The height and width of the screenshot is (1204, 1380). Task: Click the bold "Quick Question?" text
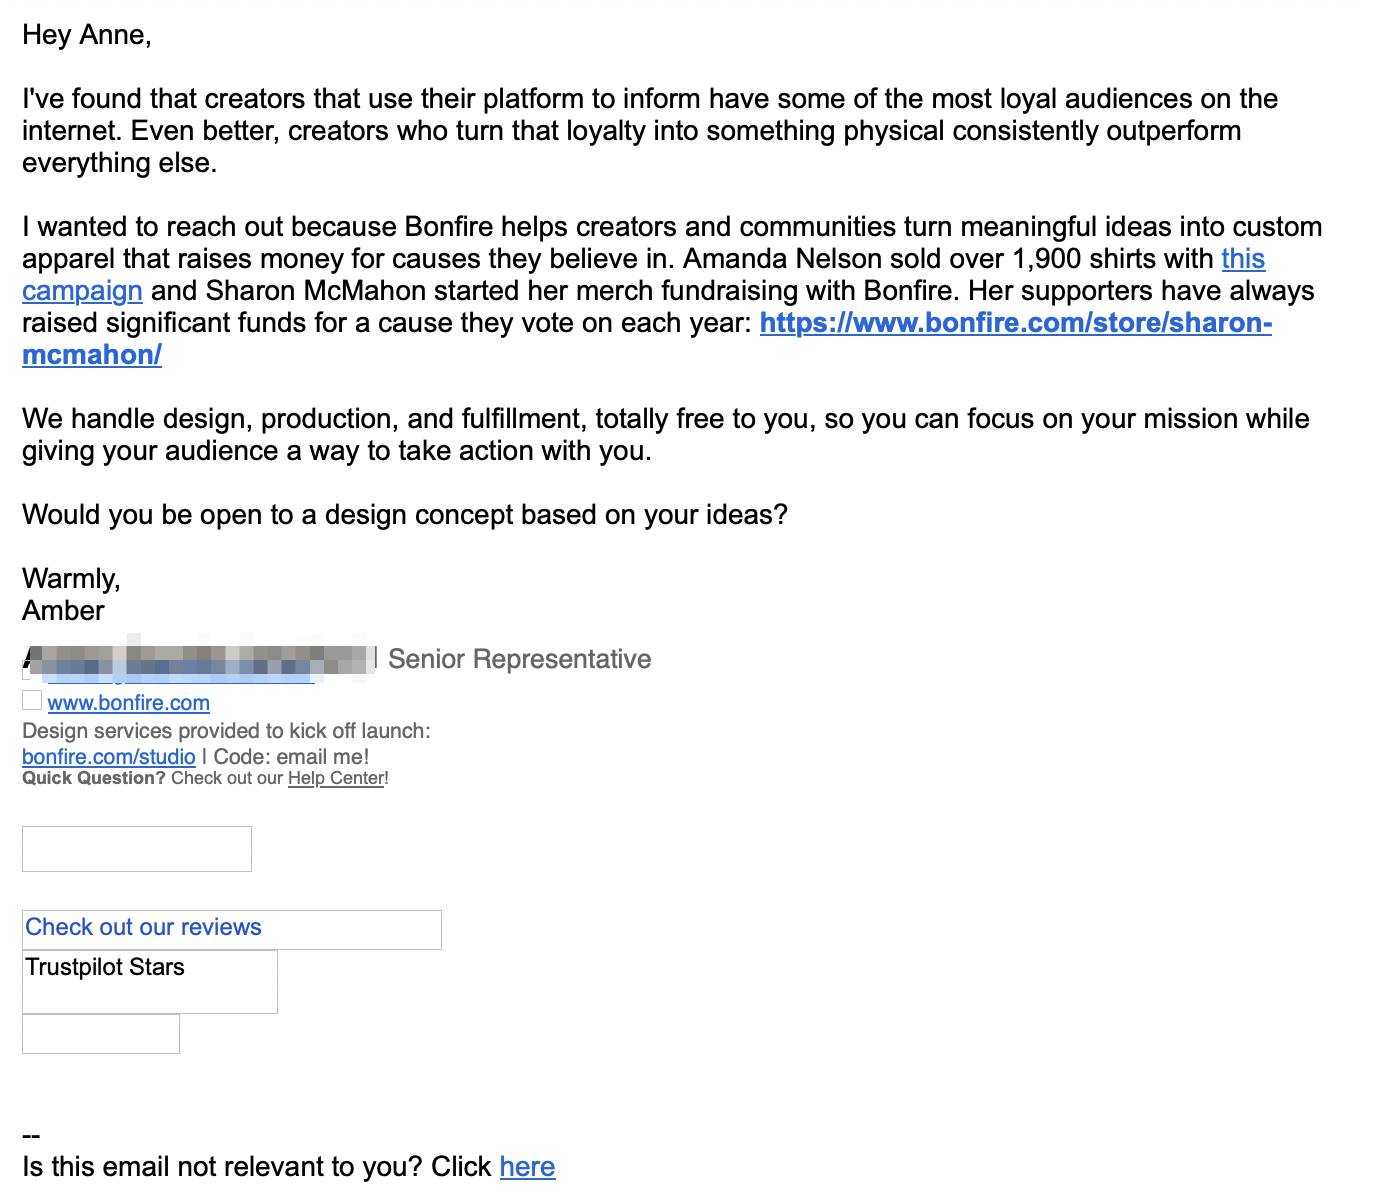tap(93, 778)
